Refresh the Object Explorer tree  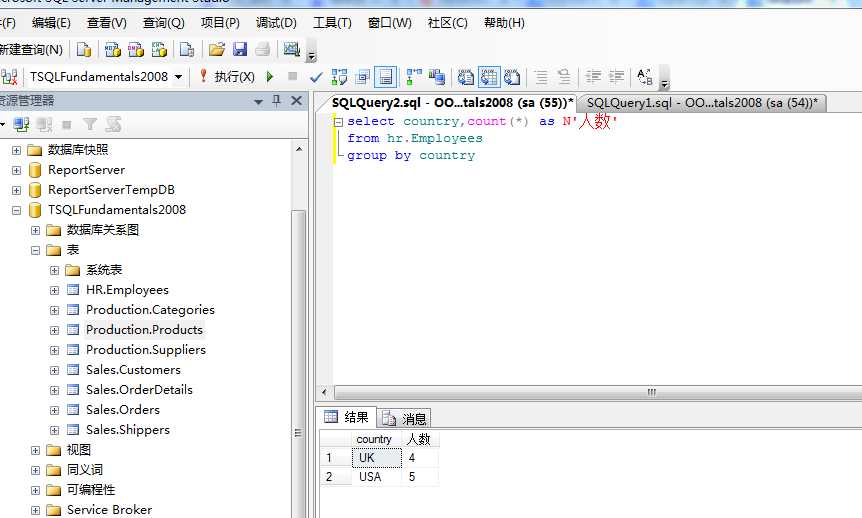pos(113,125)
